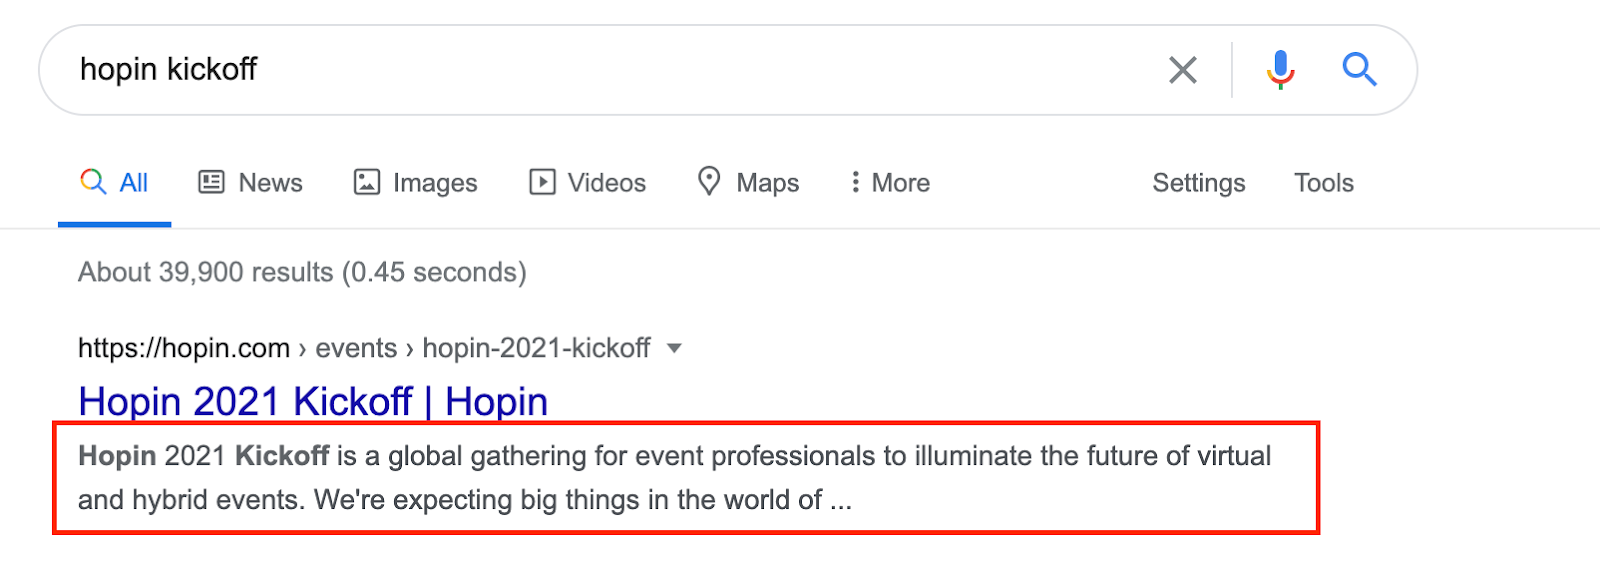Open dropdown arrow next to hopin URL
This screenshot has width=1600, height=579.
[x=674, y=348]
